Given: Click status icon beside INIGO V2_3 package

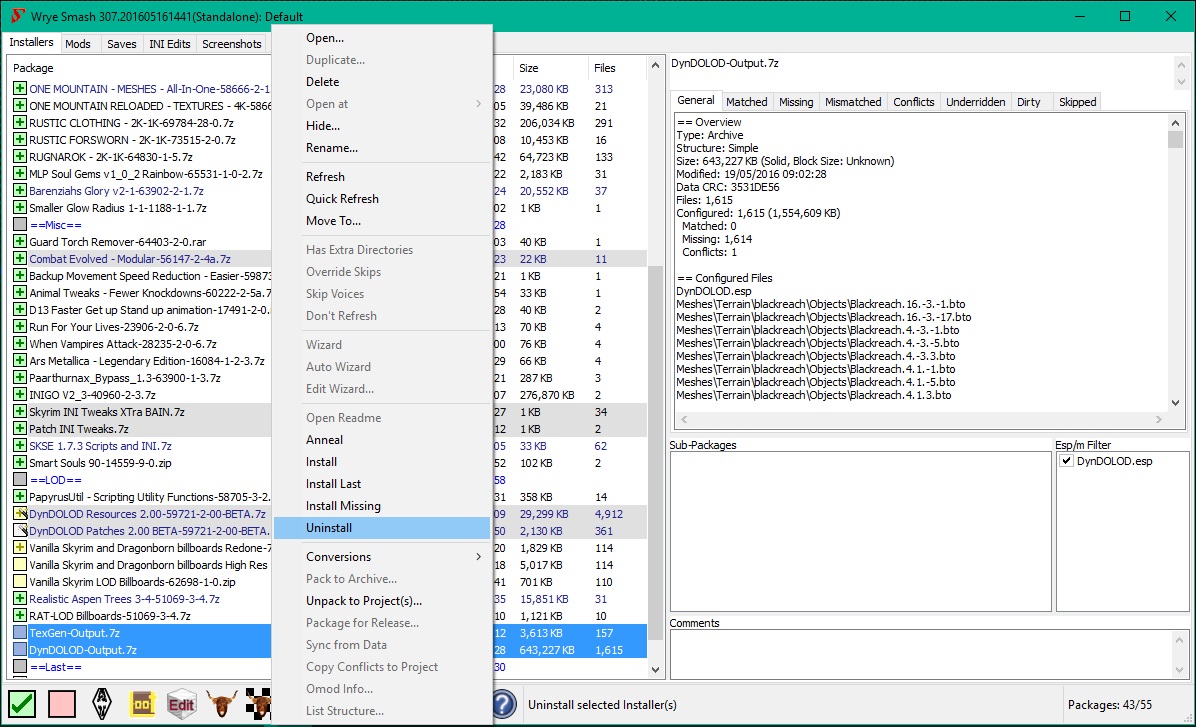Looking at the screenshot, I should click(x=20, y=395).
